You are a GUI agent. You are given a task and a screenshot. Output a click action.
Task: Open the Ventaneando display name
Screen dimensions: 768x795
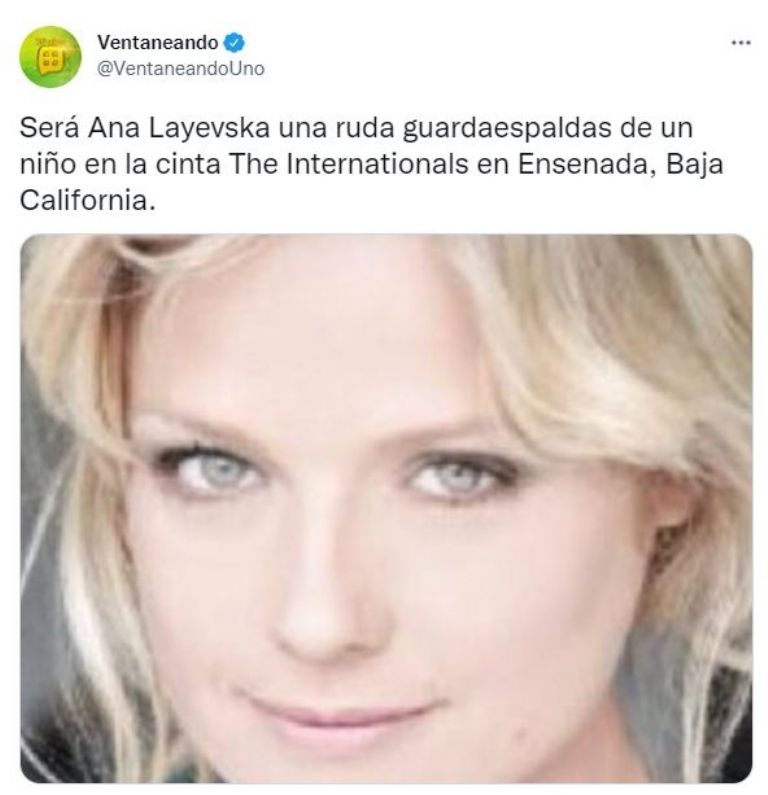click(x=158, y=43)
